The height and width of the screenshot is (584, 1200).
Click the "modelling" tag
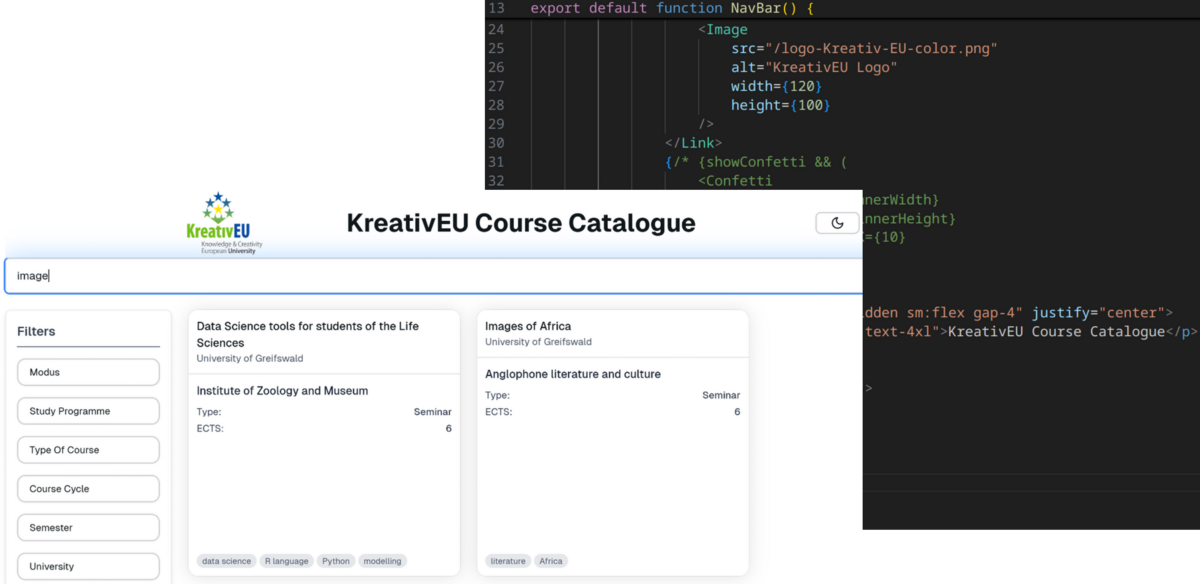point(382,561)
